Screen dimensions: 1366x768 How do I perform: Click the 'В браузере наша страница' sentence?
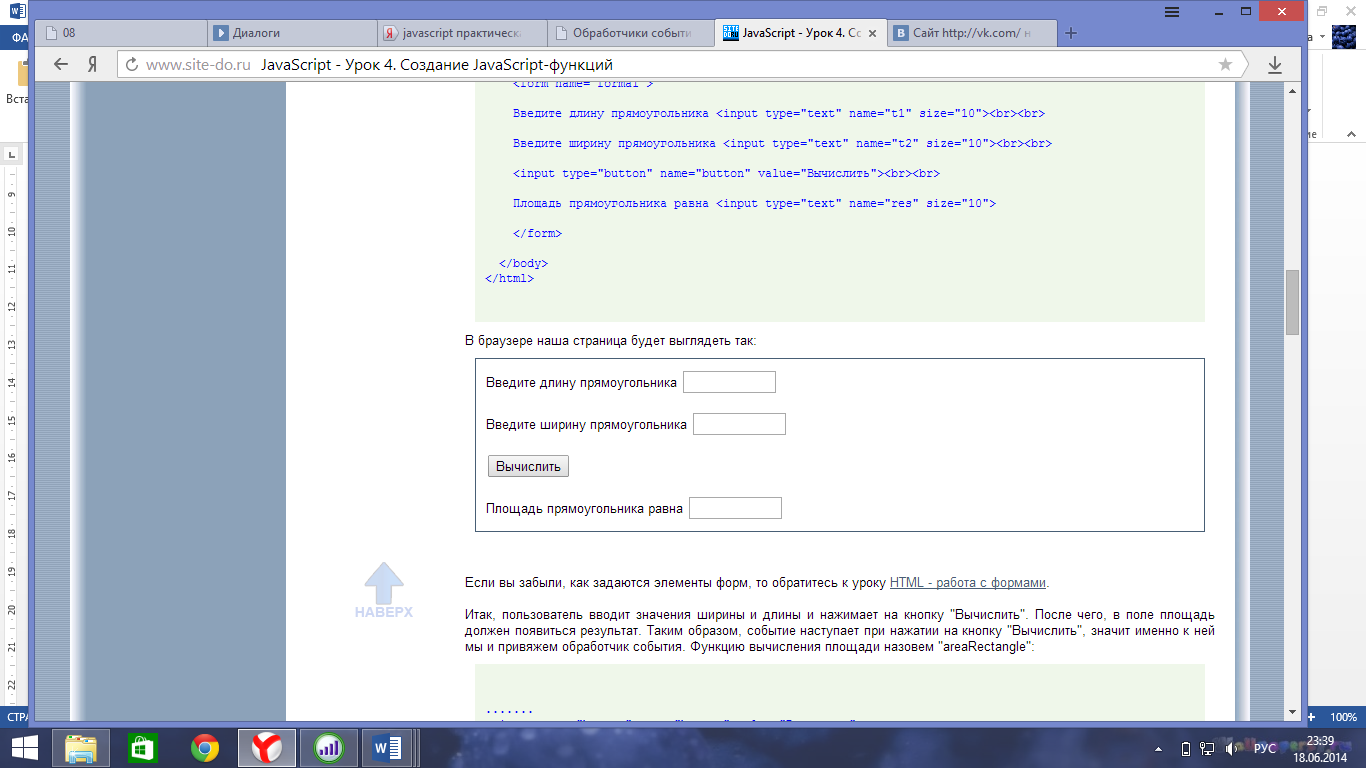point(611,341)
